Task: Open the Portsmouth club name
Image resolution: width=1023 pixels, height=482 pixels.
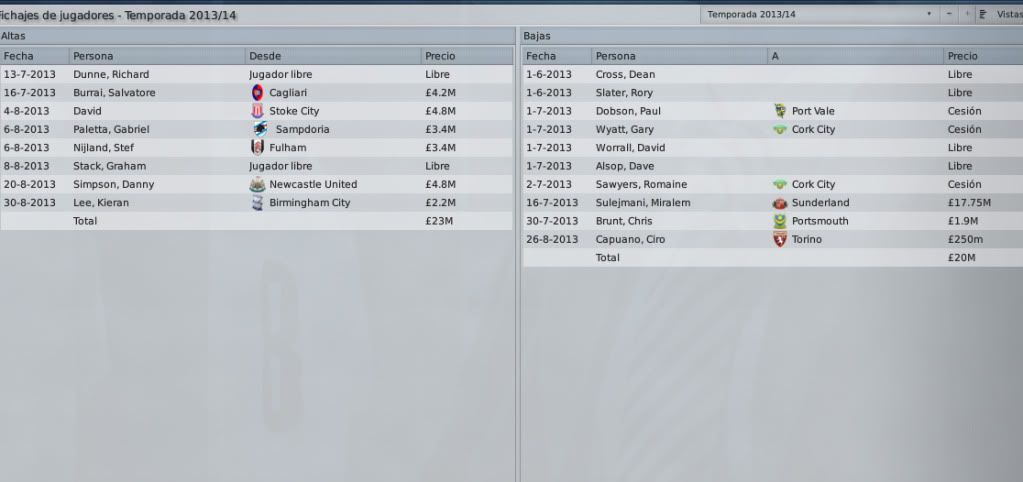Action: pos(820,221)
